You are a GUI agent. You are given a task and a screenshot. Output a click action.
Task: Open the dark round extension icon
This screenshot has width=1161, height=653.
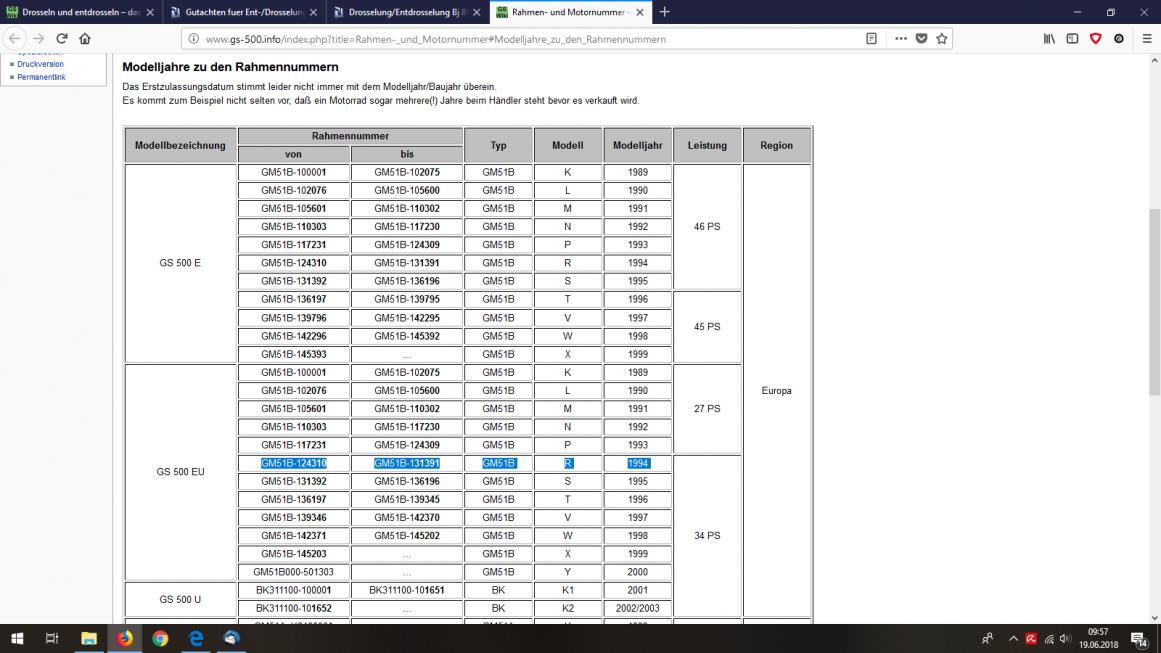(1119, 38)
